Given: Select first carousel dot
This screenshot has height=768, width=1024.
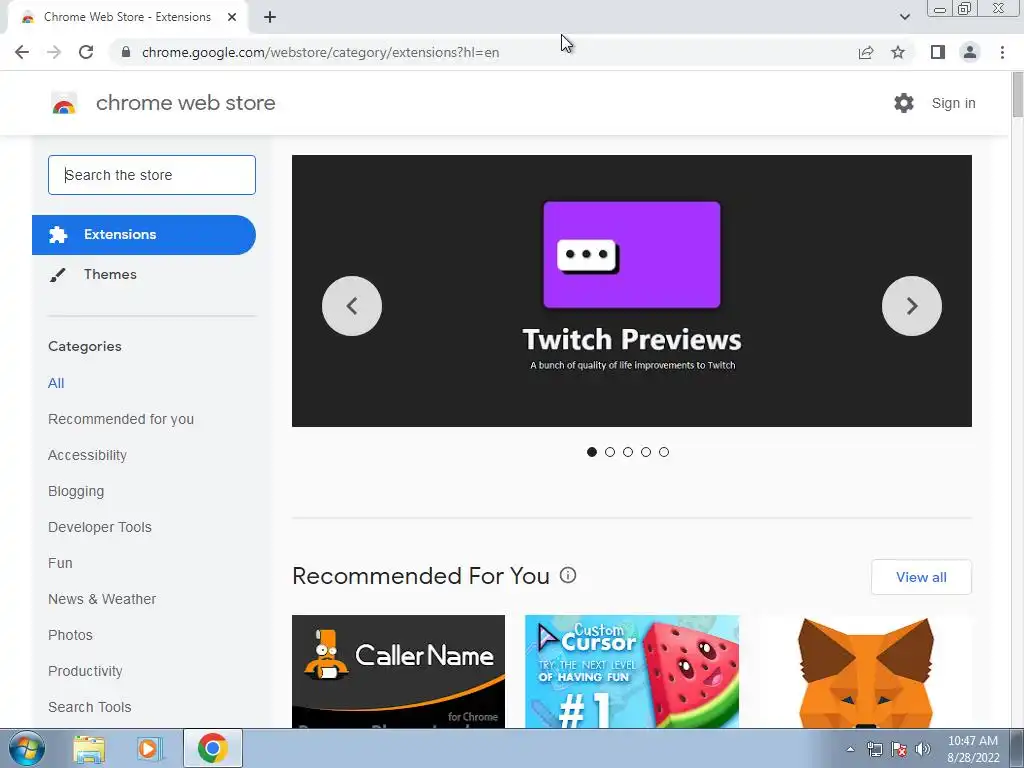Looking at the screenshot, I should (x=592, y=452).
